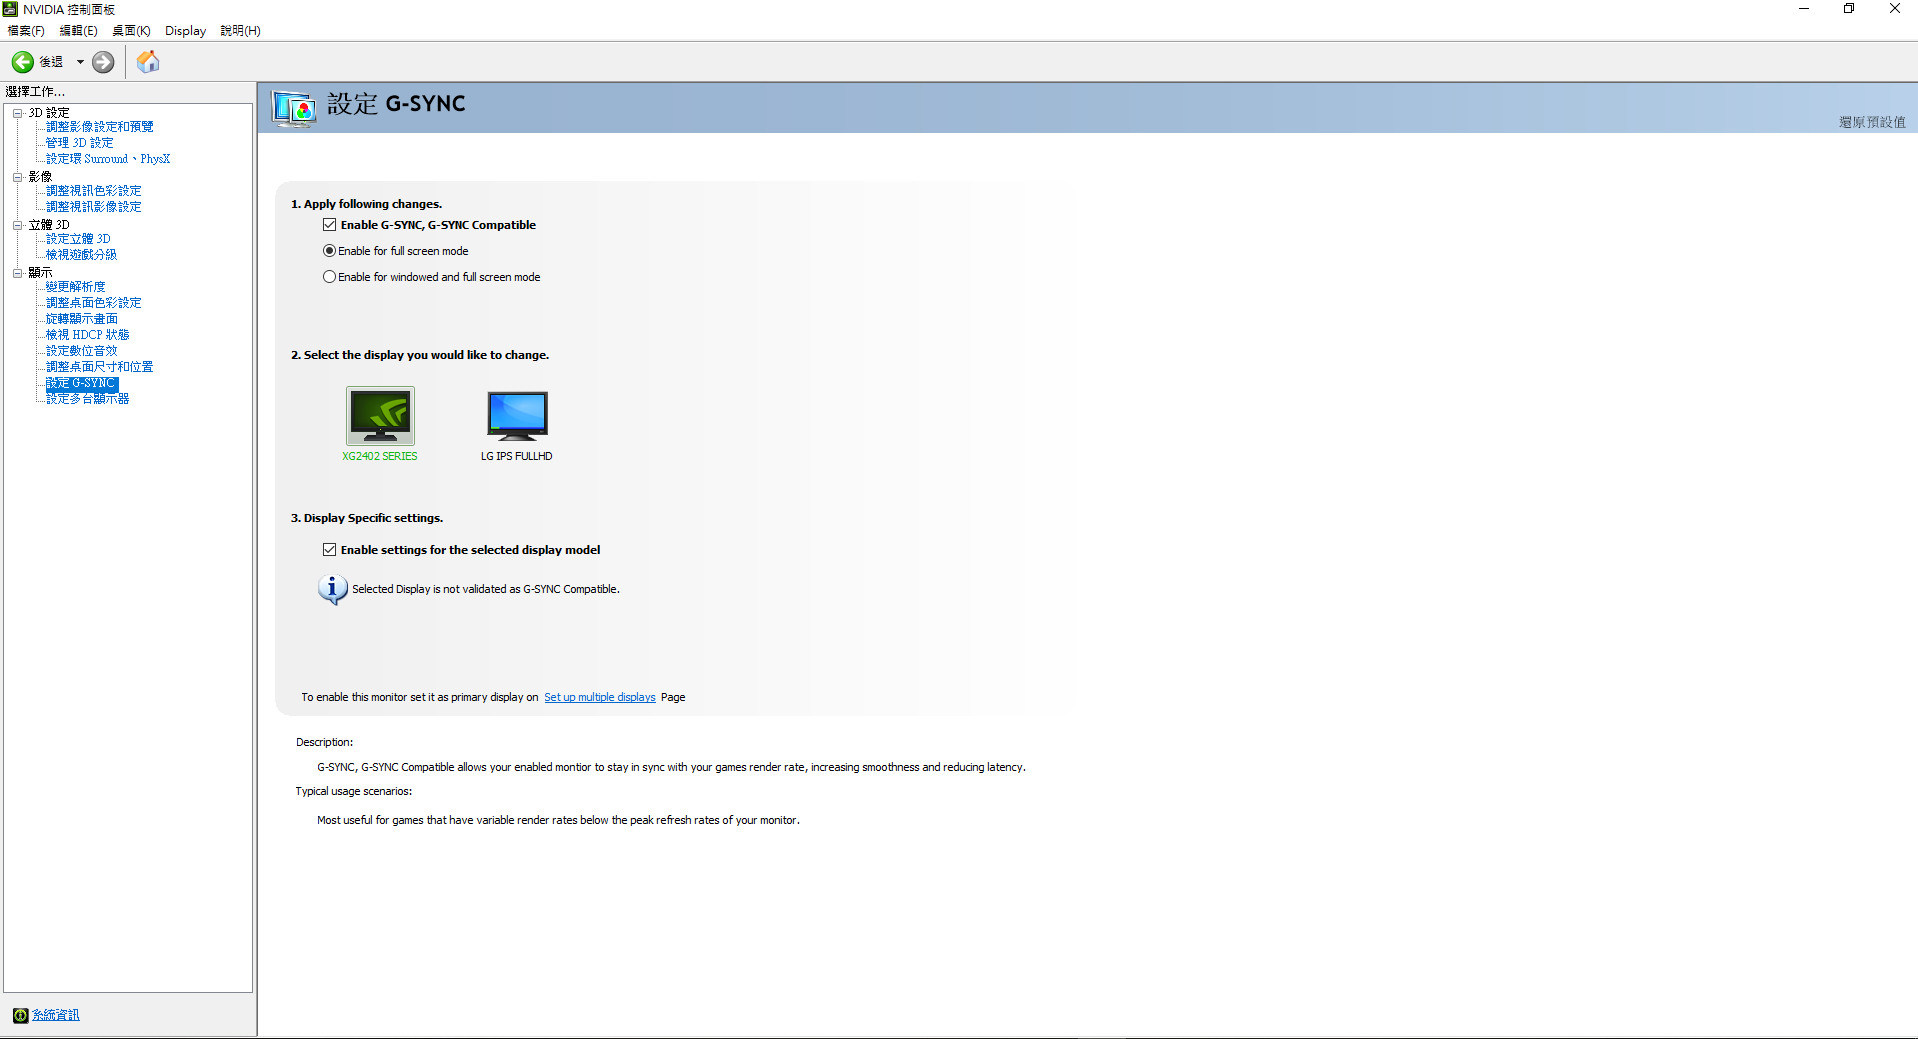Open the Display menu

point(185,31)
